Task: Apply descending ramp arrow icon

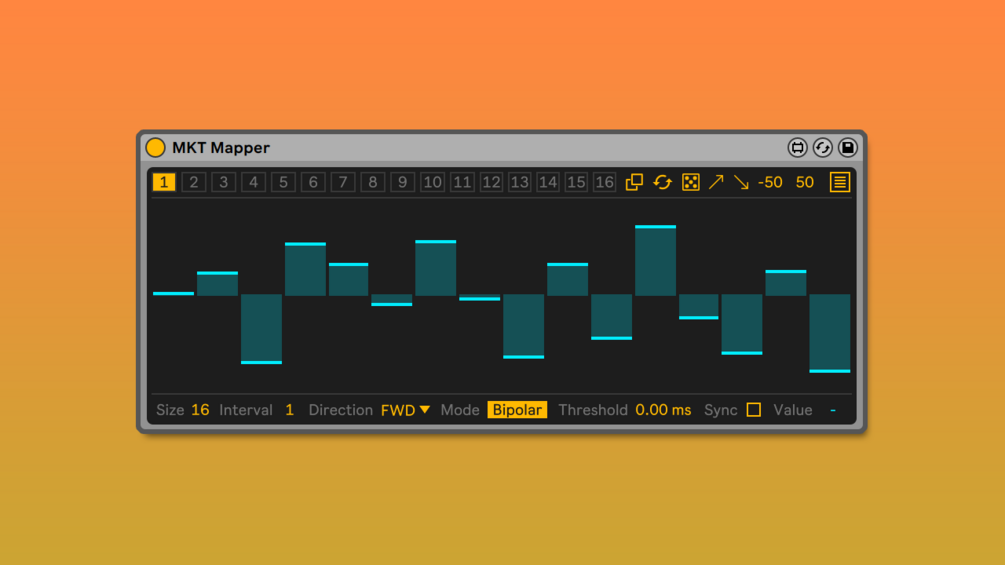Action: [x=741, y=182]
